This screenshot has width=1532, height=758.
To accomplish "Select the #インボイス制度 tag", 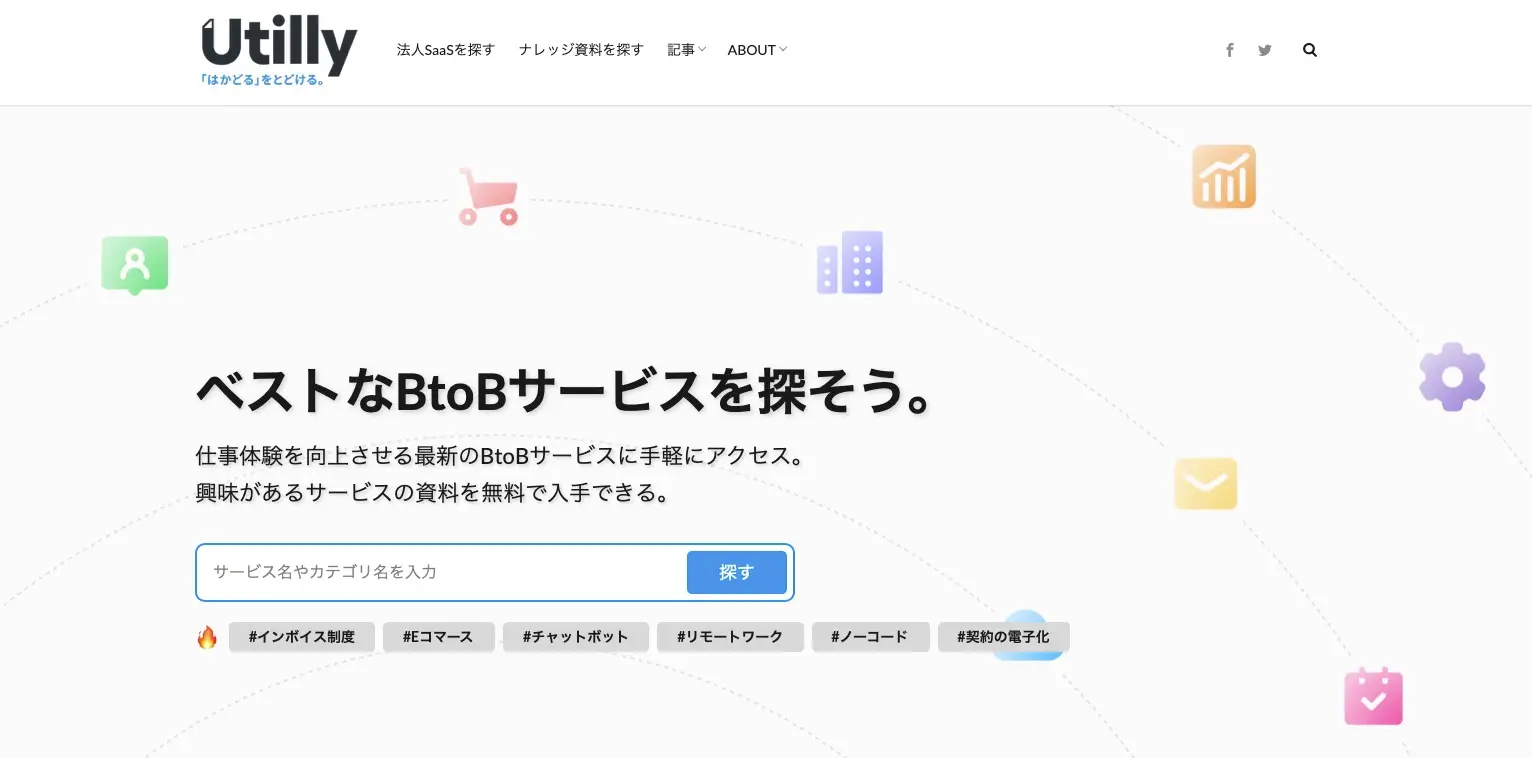I will pyautogui.click(x=302, y=637).
